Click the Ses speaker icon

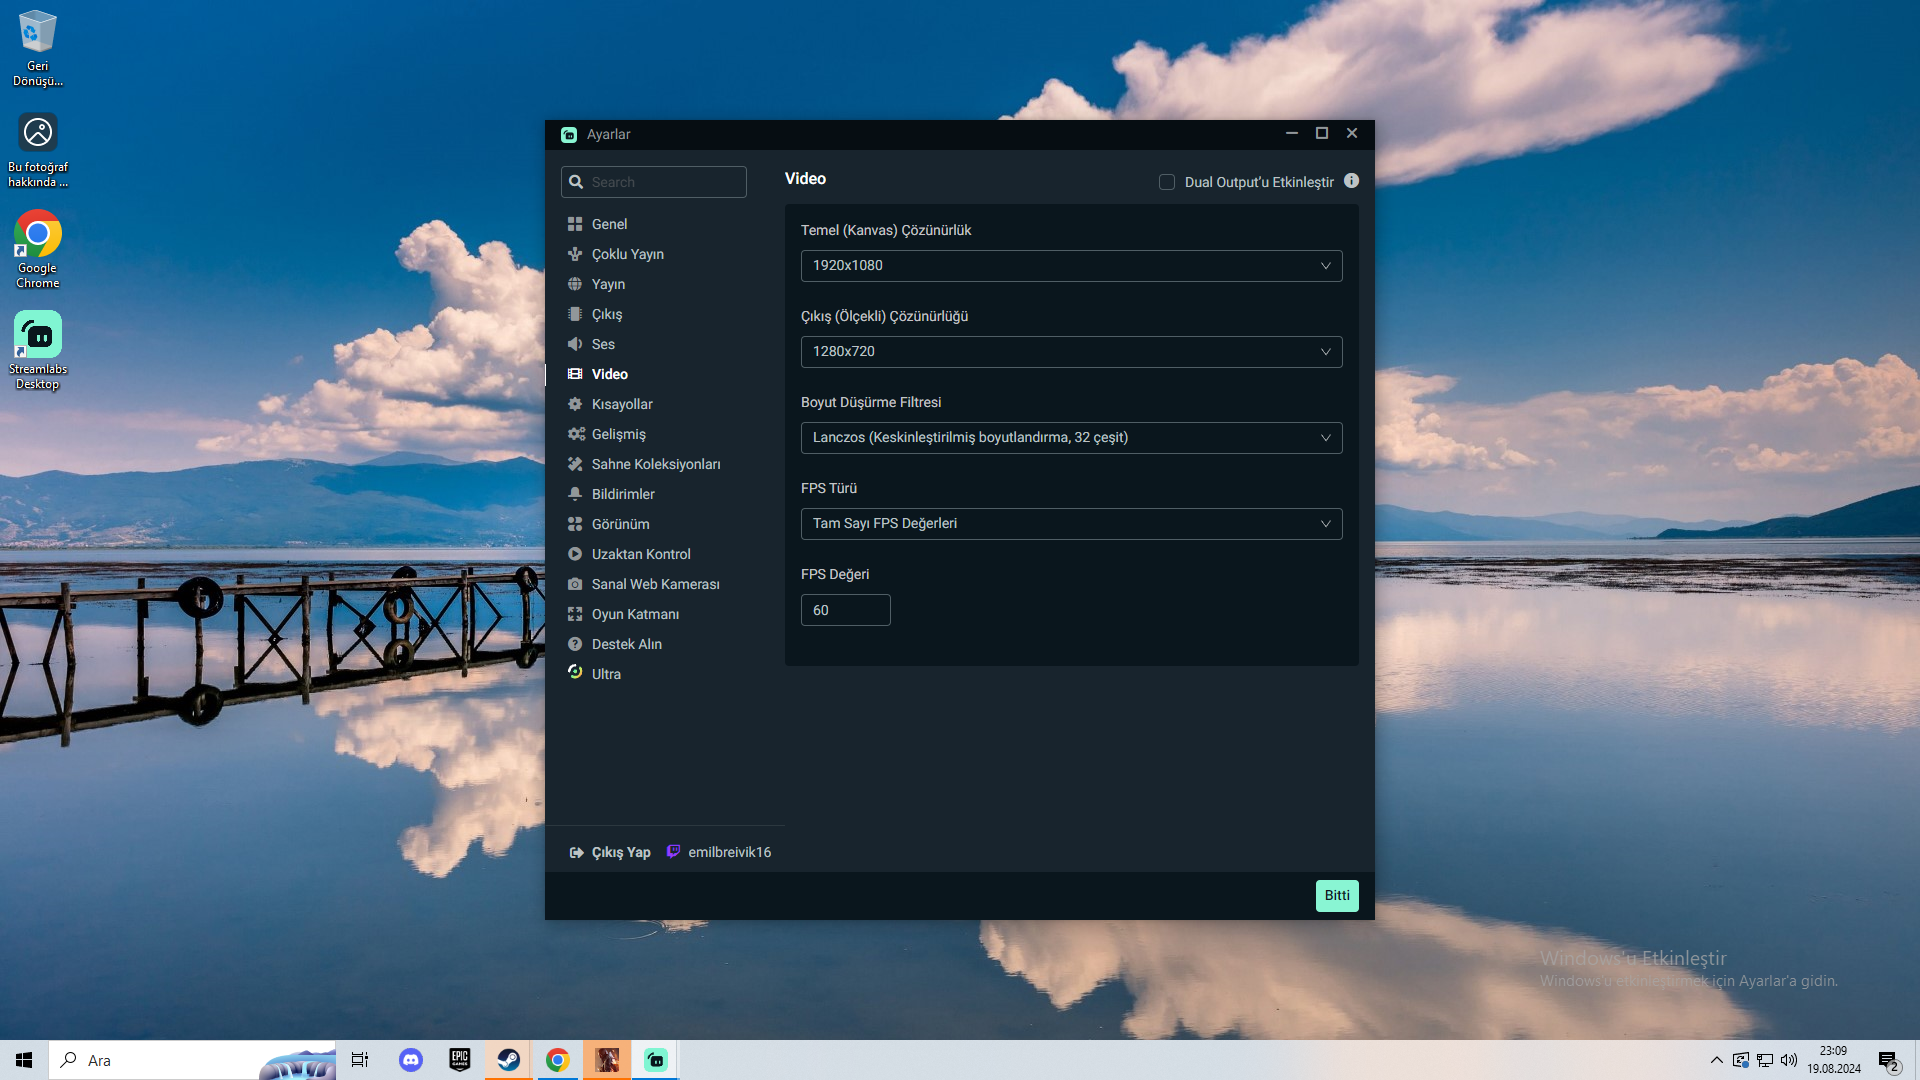575,344
